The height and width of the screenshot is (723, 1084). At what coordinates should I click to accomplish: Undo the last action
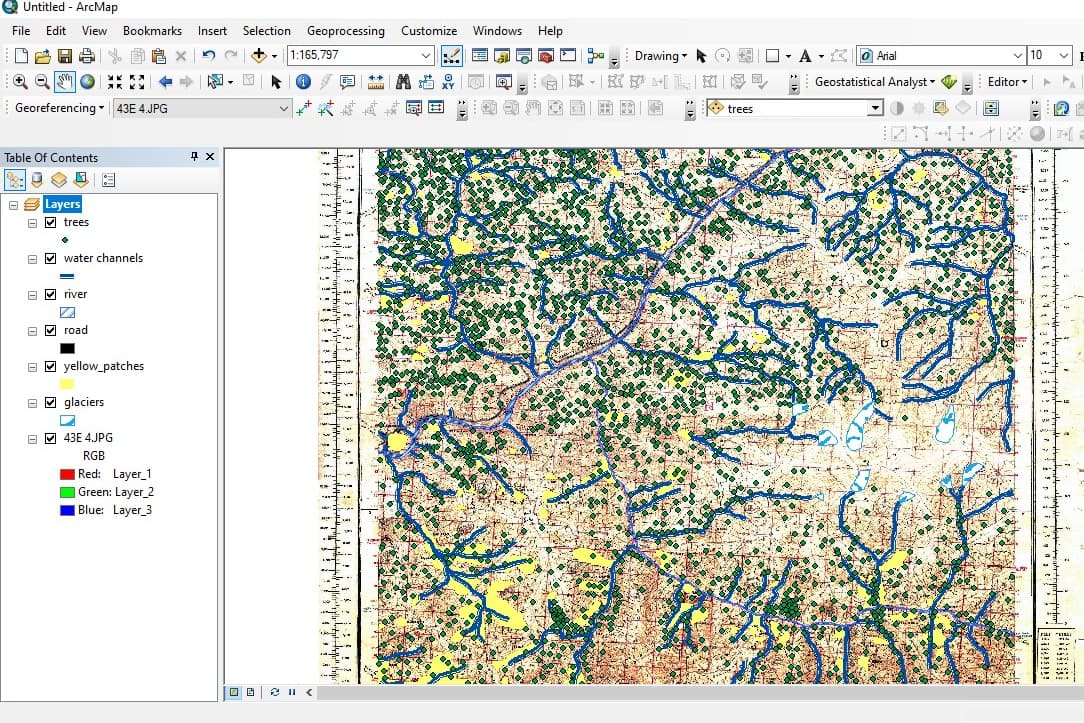coord(209,56)
